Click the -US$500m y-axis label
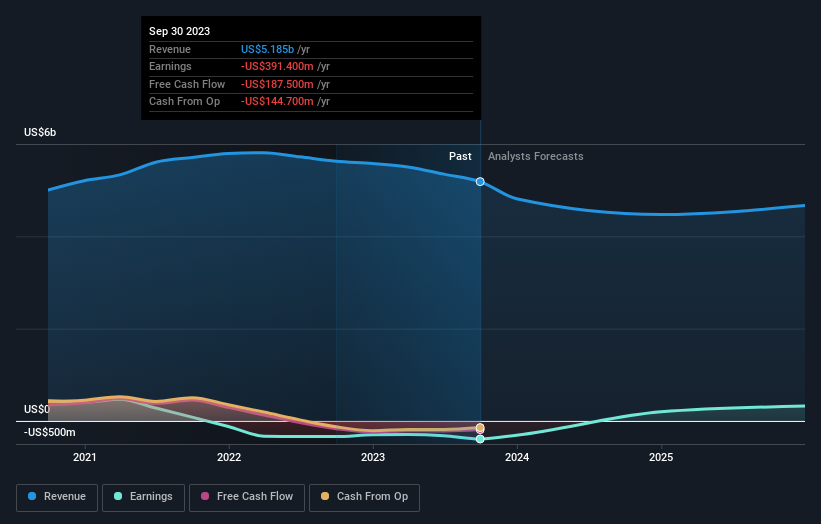The height and width of the screenshot is (524, 821). (50, 432)
